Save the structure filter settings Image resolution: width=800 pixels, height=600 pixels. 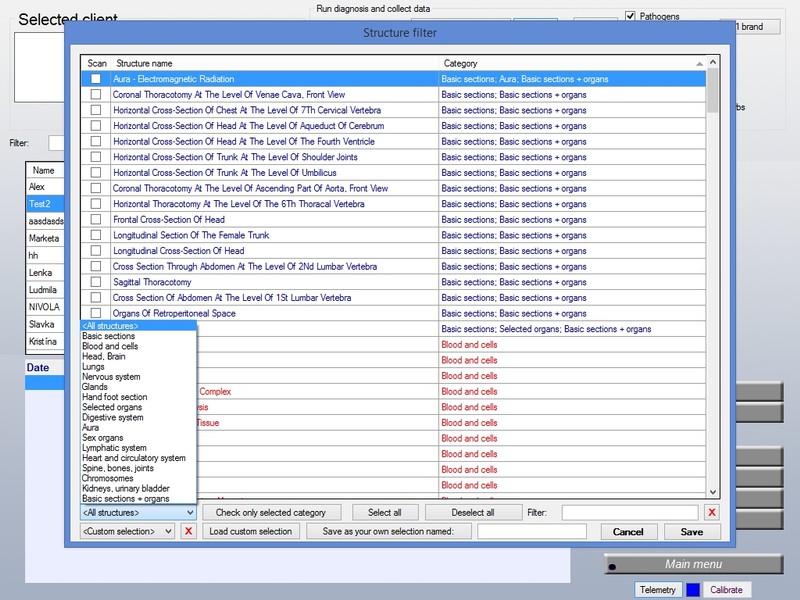[x=692, y=532]
